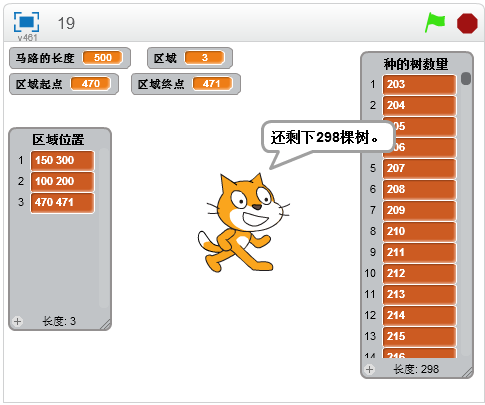This screenshot has height=405, width=485.
Task: Select item 215 in 种的树数里 list
Action: 419,336
